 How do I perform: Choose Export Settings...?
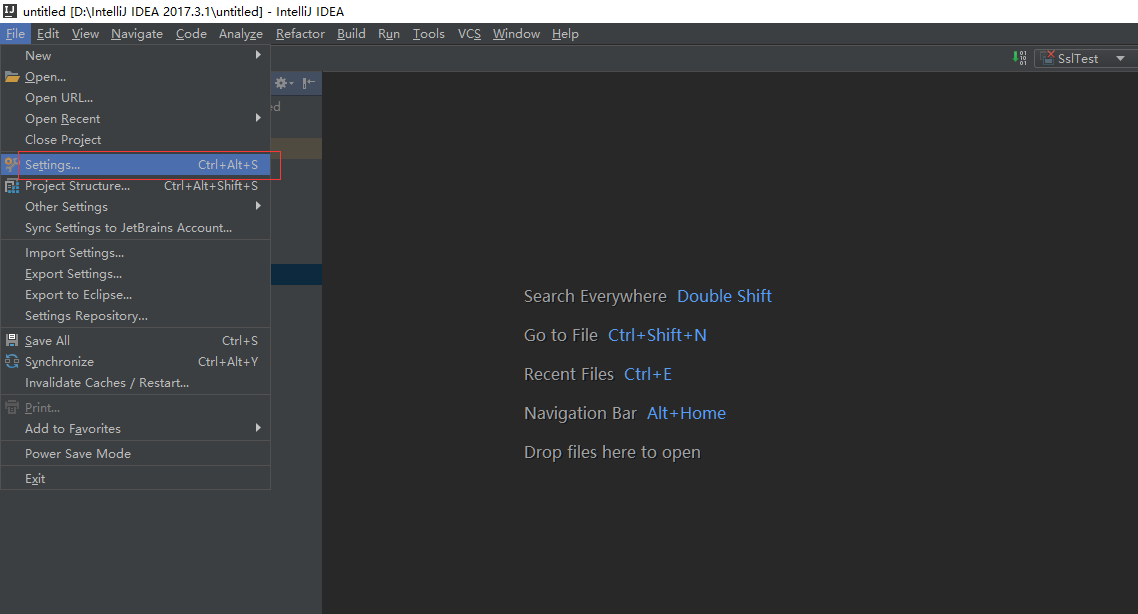tap(136, 274)
